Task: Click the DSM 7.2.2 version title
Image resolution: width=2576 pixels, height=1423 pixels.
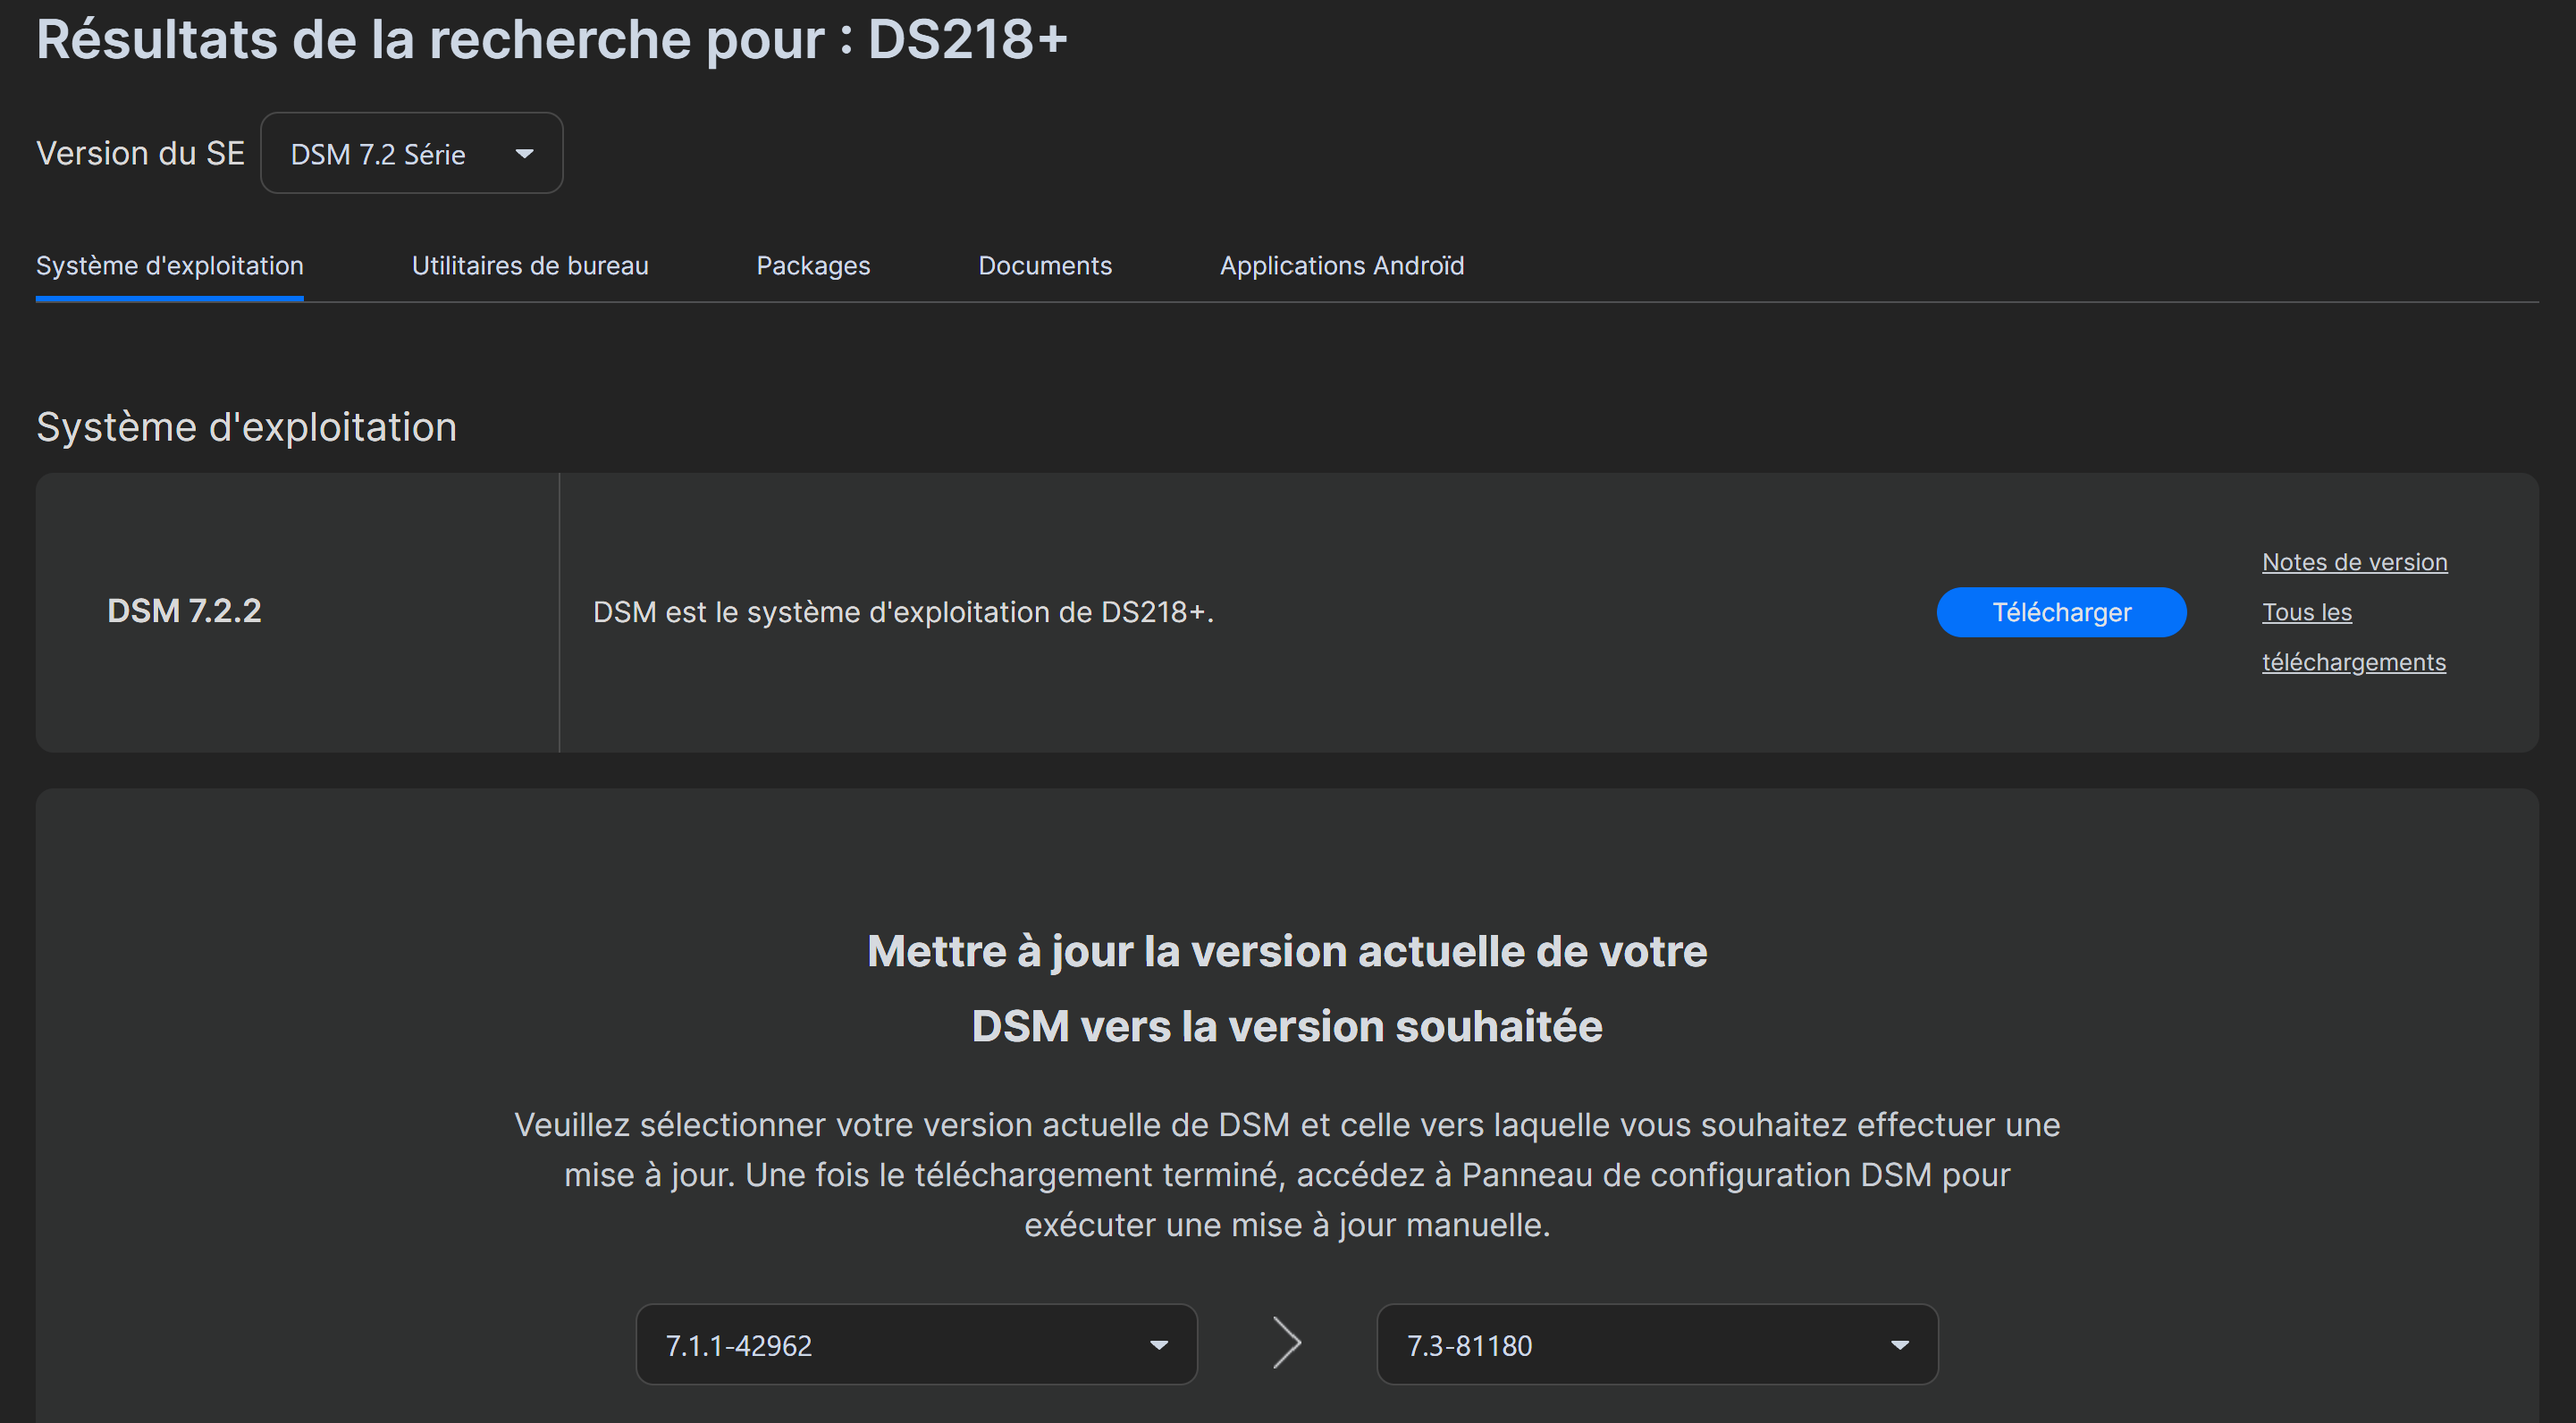Action: coord(184,611)
